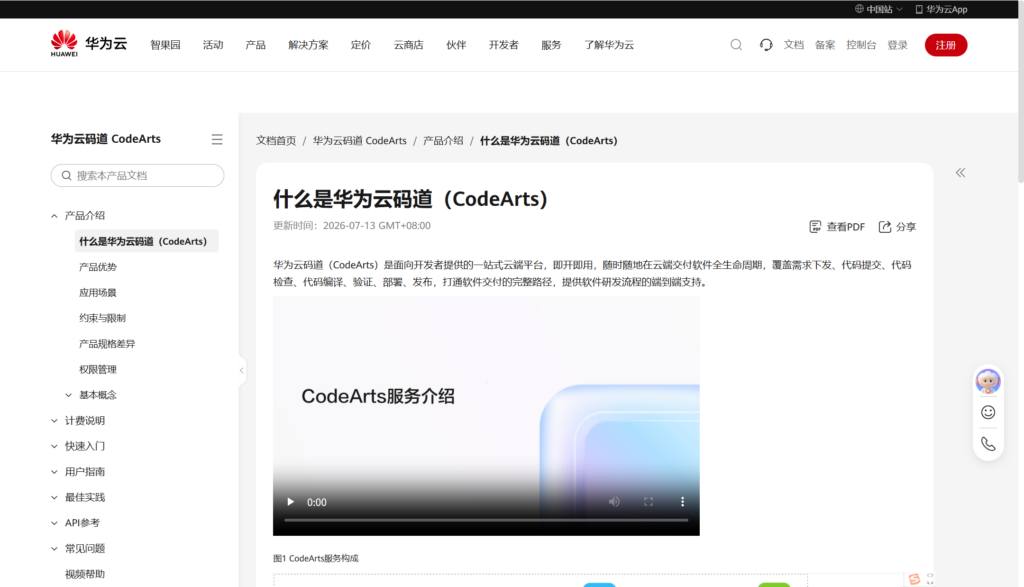Screen dimensions: 1024x587
Task: Click the Huawei Cloud logo
Action: tap(89, 44)
